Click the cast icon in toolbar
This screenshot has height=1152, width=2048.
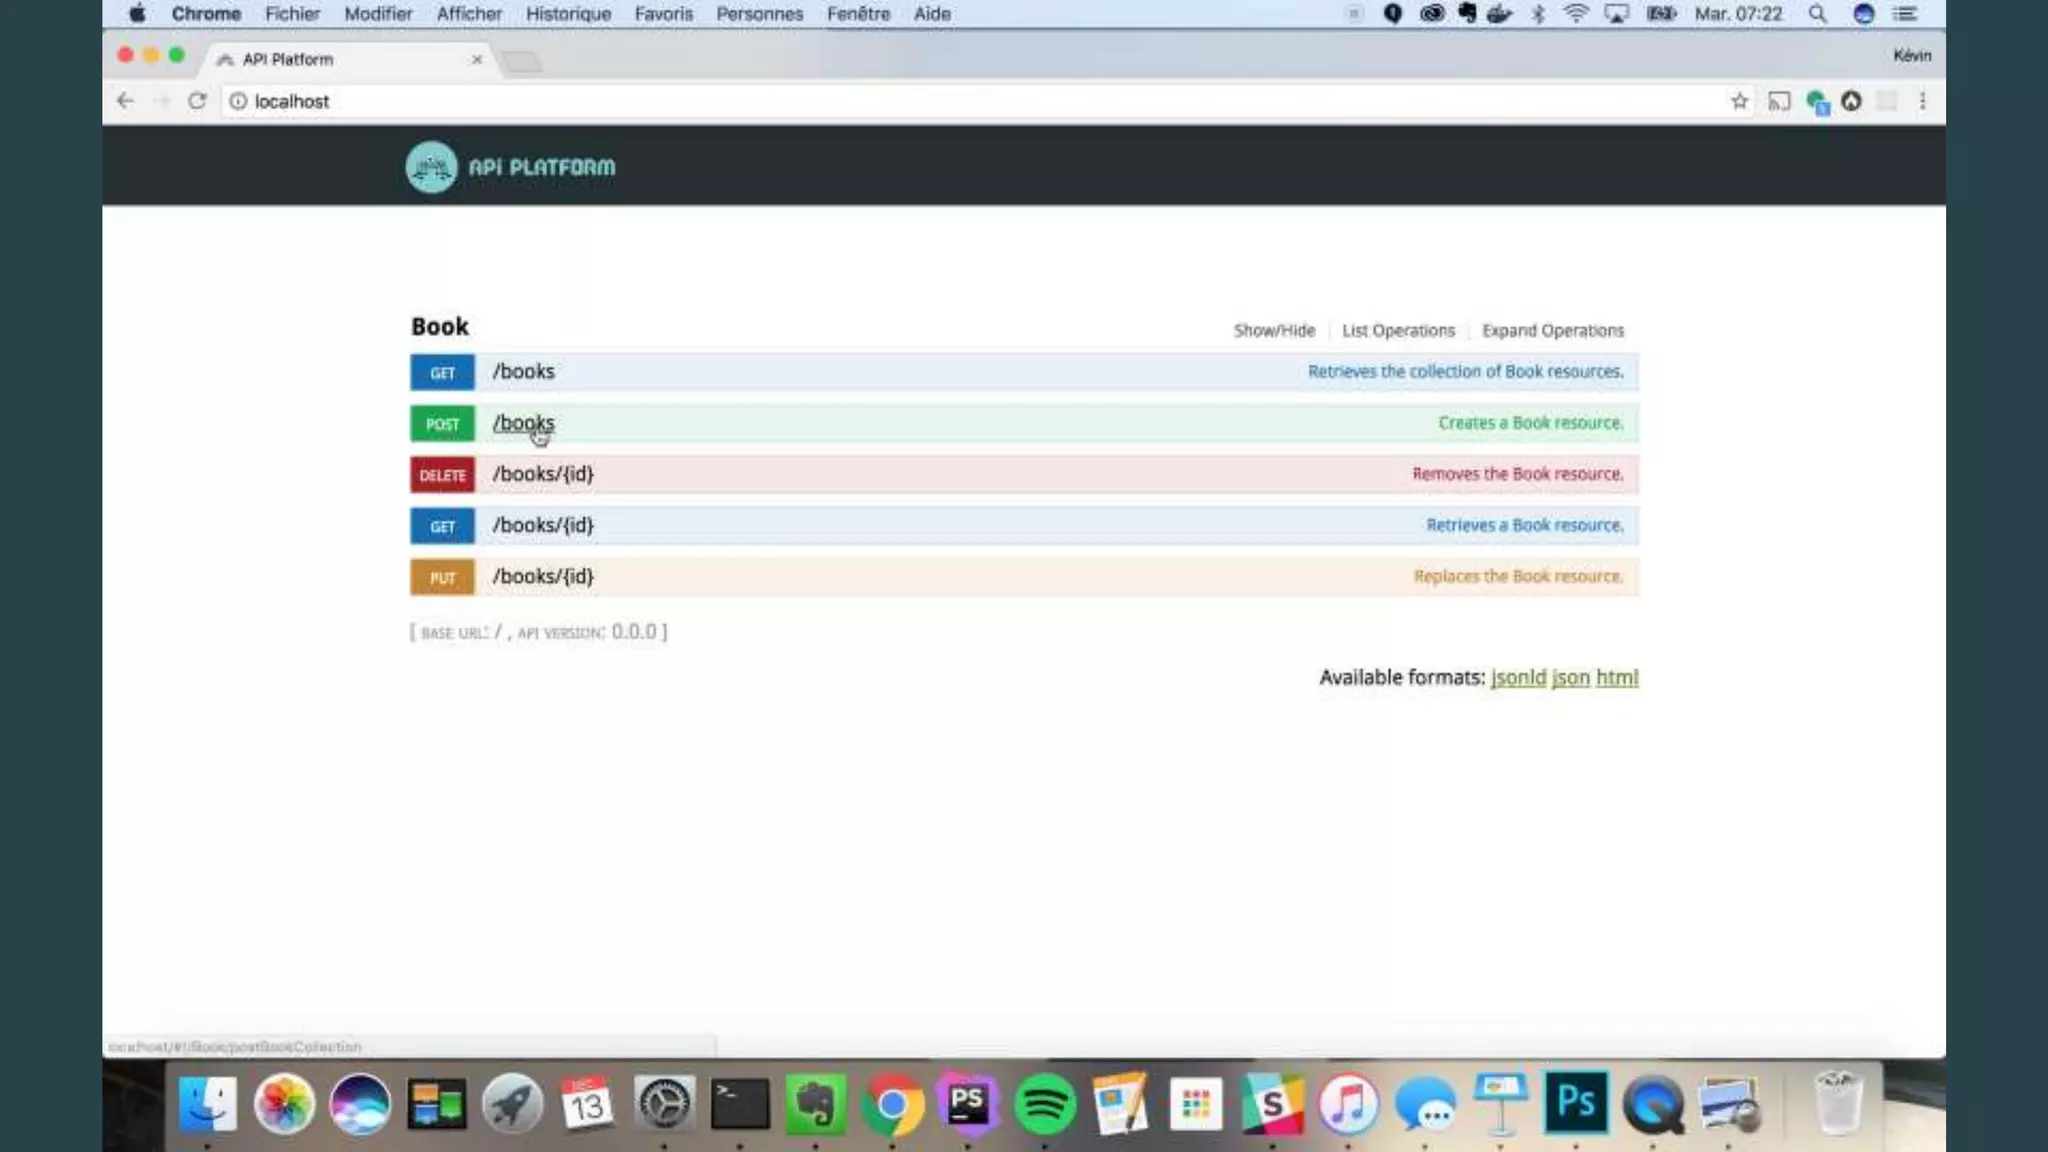(1778, 101)
